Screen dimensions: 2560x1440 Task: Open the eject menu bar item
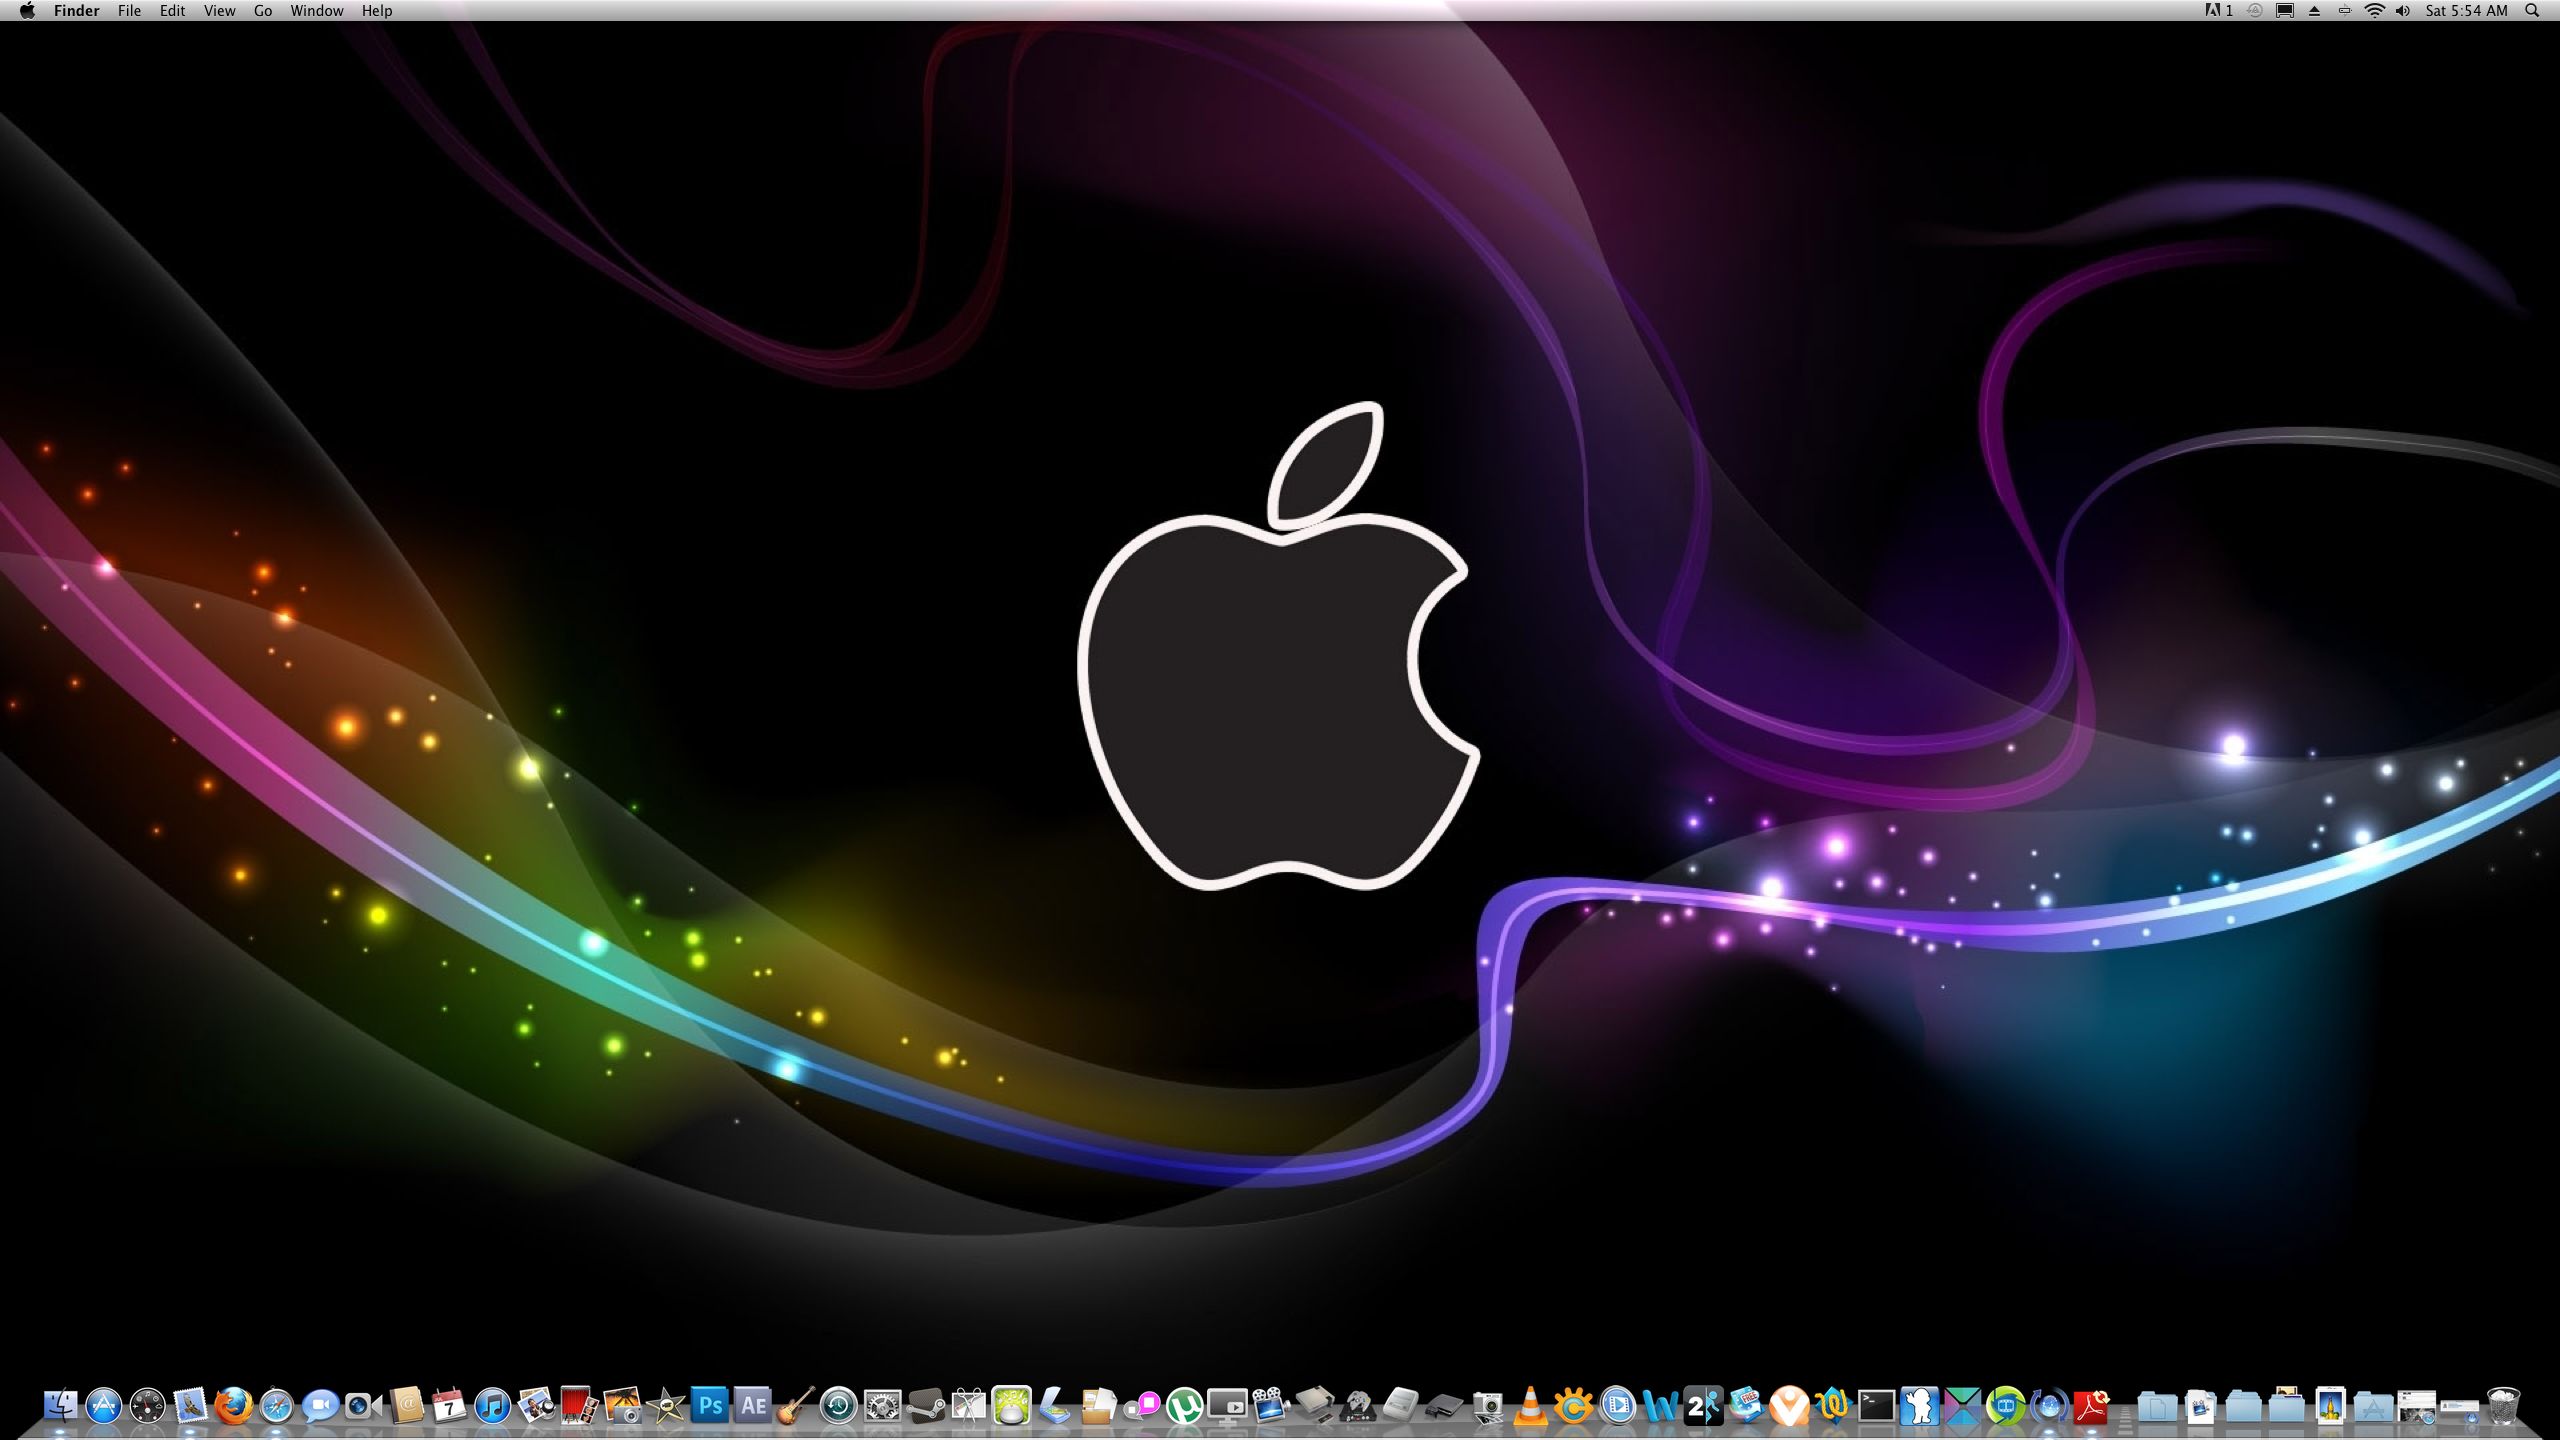tap(2314, 10)
